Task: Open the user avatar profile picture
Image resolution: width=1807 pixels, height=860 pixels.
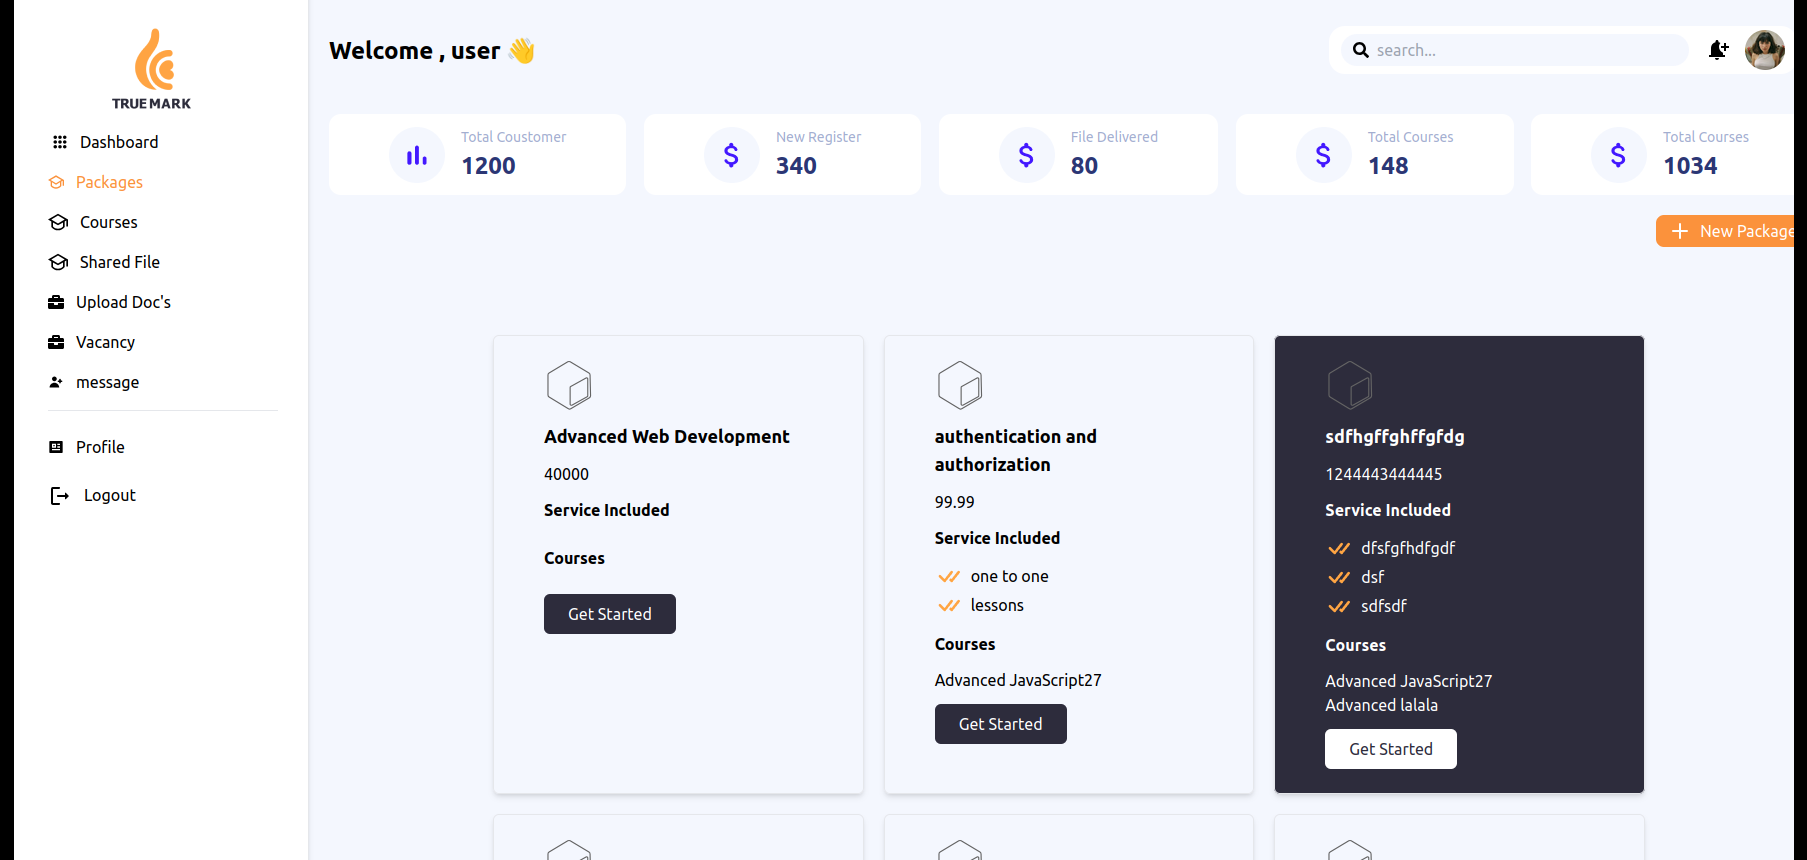Action: (x=1764, y=50)
